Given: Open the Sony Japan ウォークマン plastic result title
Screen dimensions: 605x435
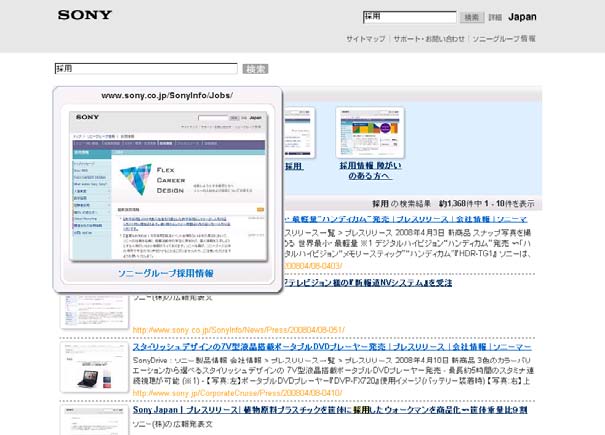Looking at the screenshot, I should click(330, 410).
